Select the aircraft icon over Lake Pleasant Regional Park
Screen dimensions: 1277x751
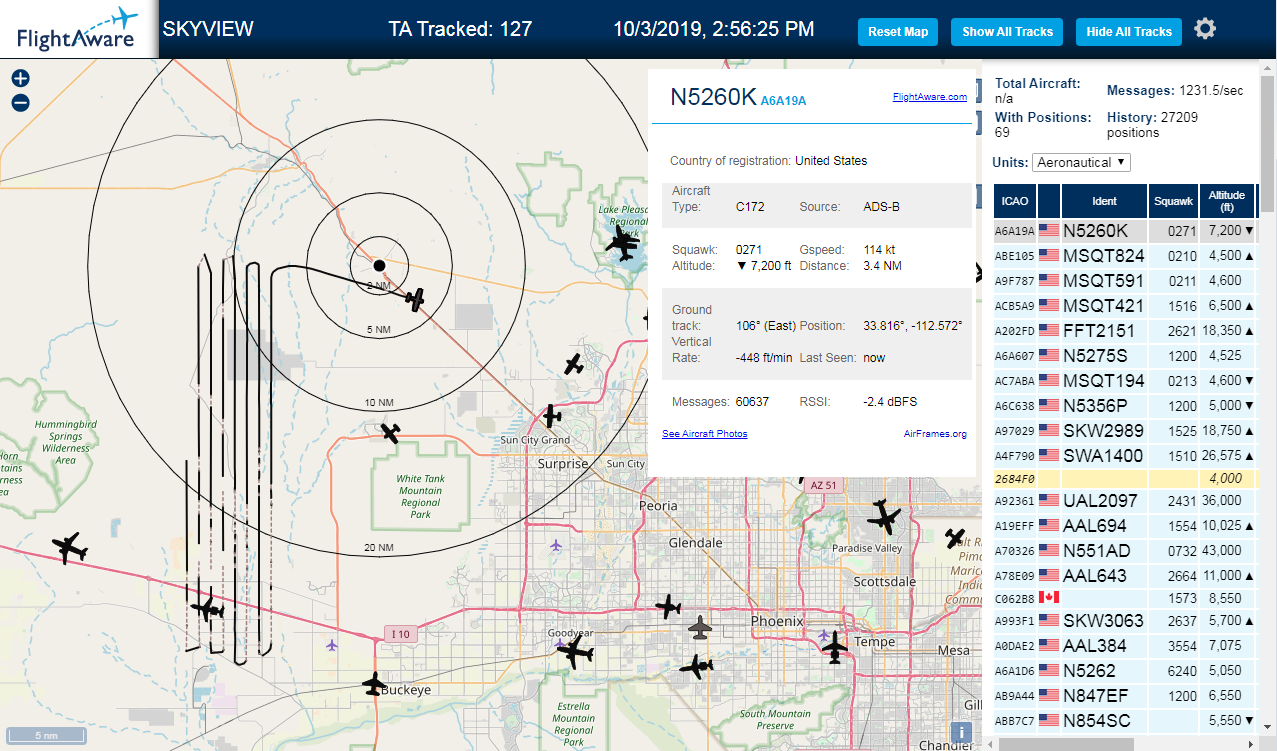point(623,241)
